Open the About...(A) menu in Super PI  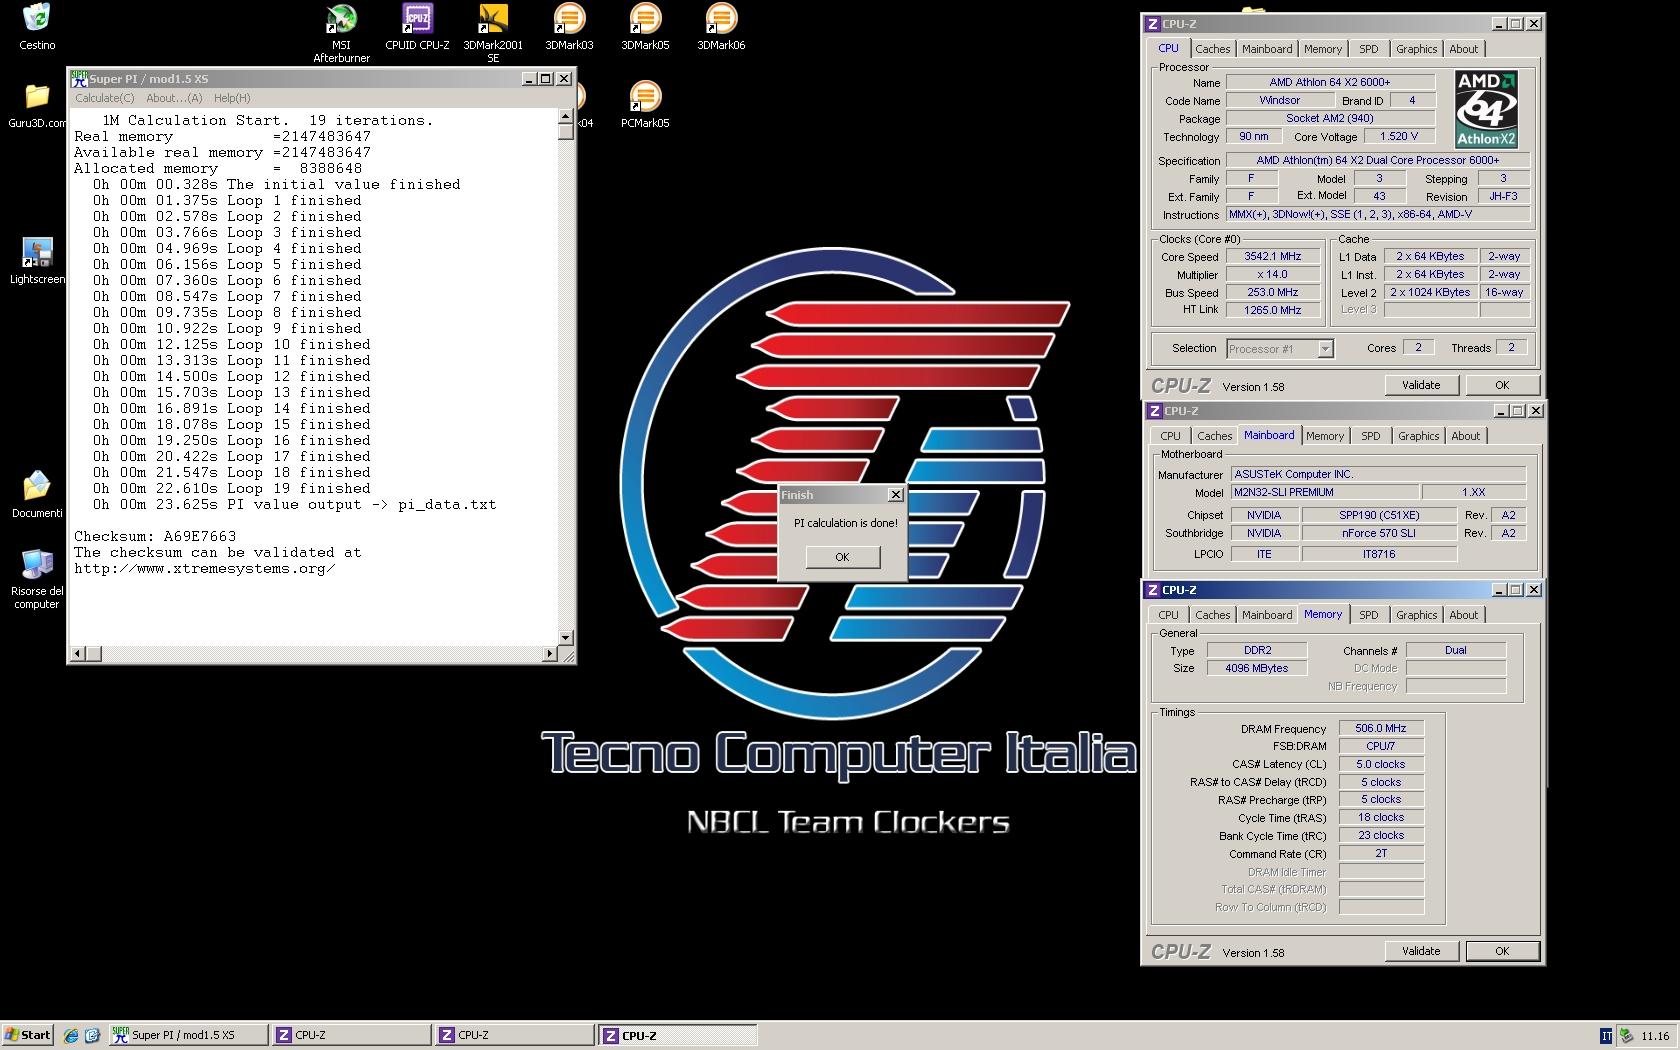174,98
